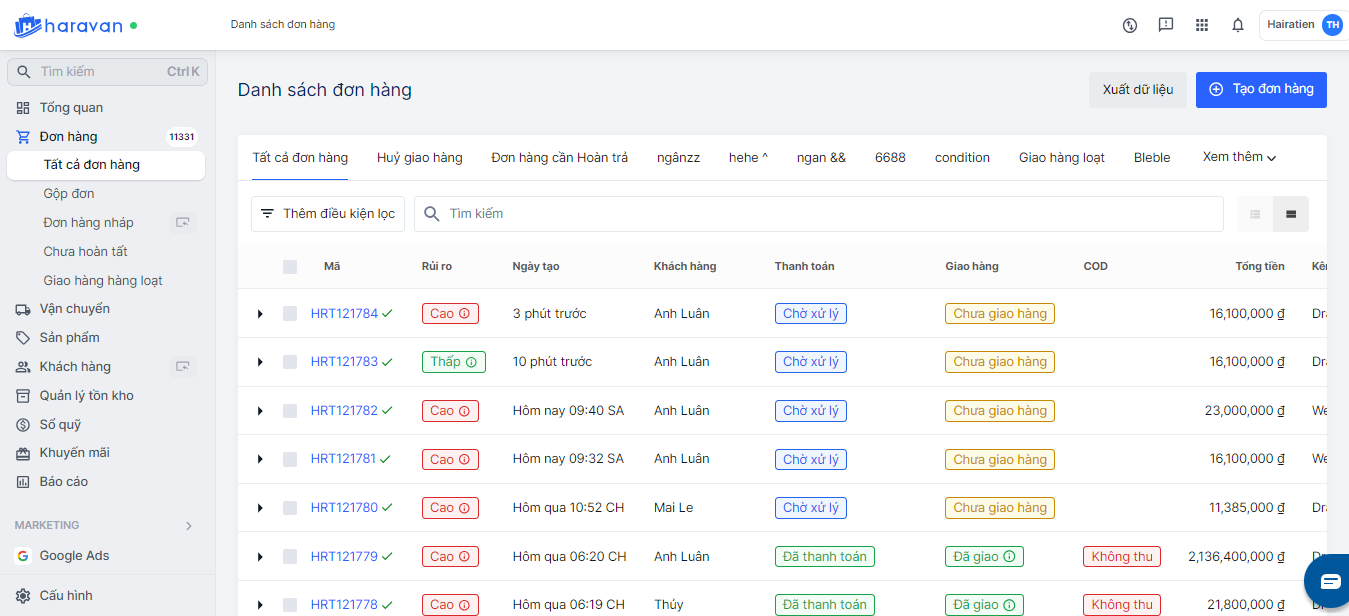This screenshot has width=1349, height=616.
Task: Expand the MARKETING section arrow
Action: (x=189, y=526)
